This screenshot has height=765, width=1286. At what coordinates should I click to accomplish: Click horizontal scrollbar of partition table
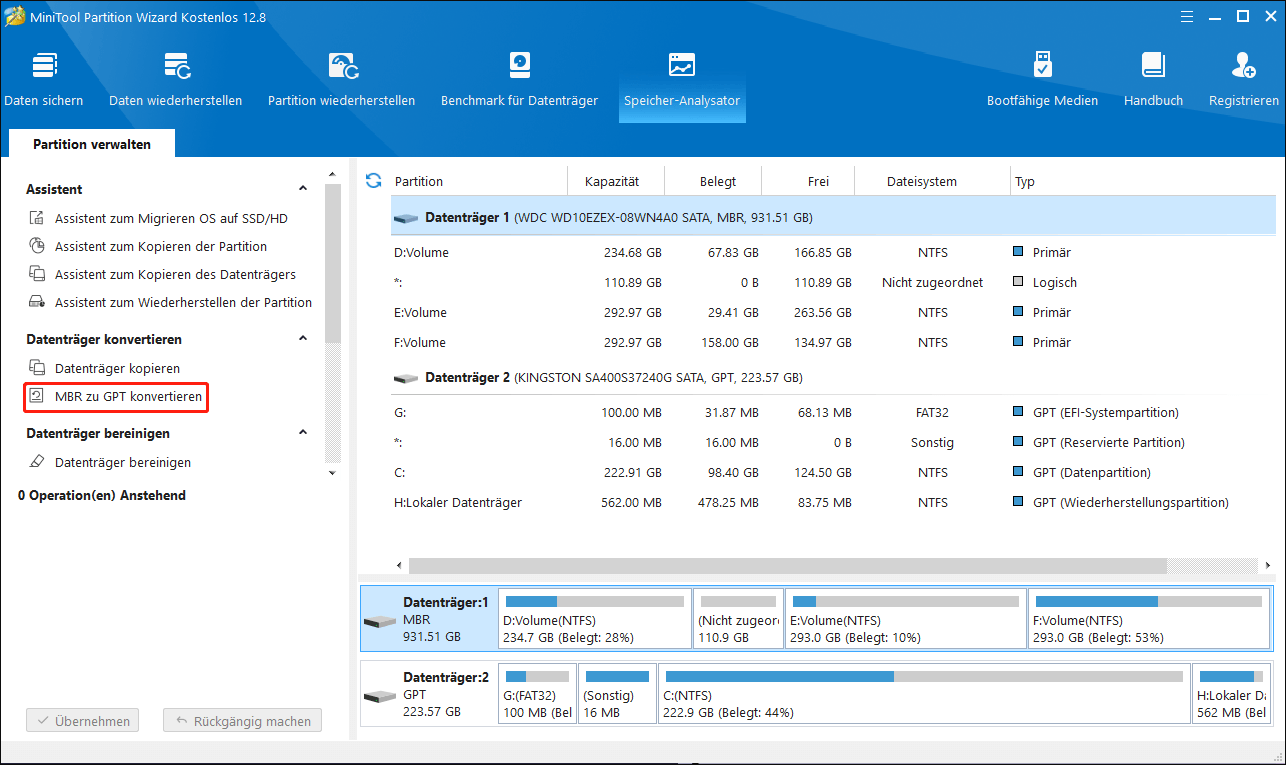[x=787, y=566]
